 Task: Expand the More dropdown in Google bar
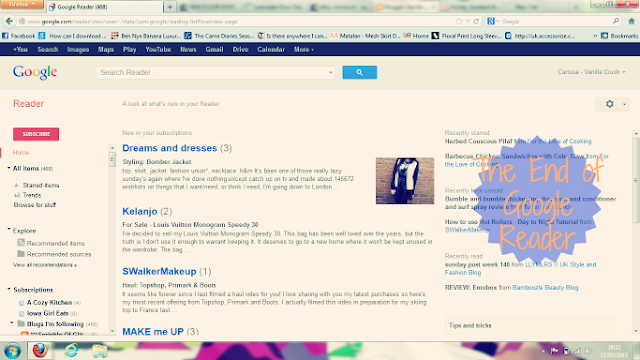[x=304, y=49]
